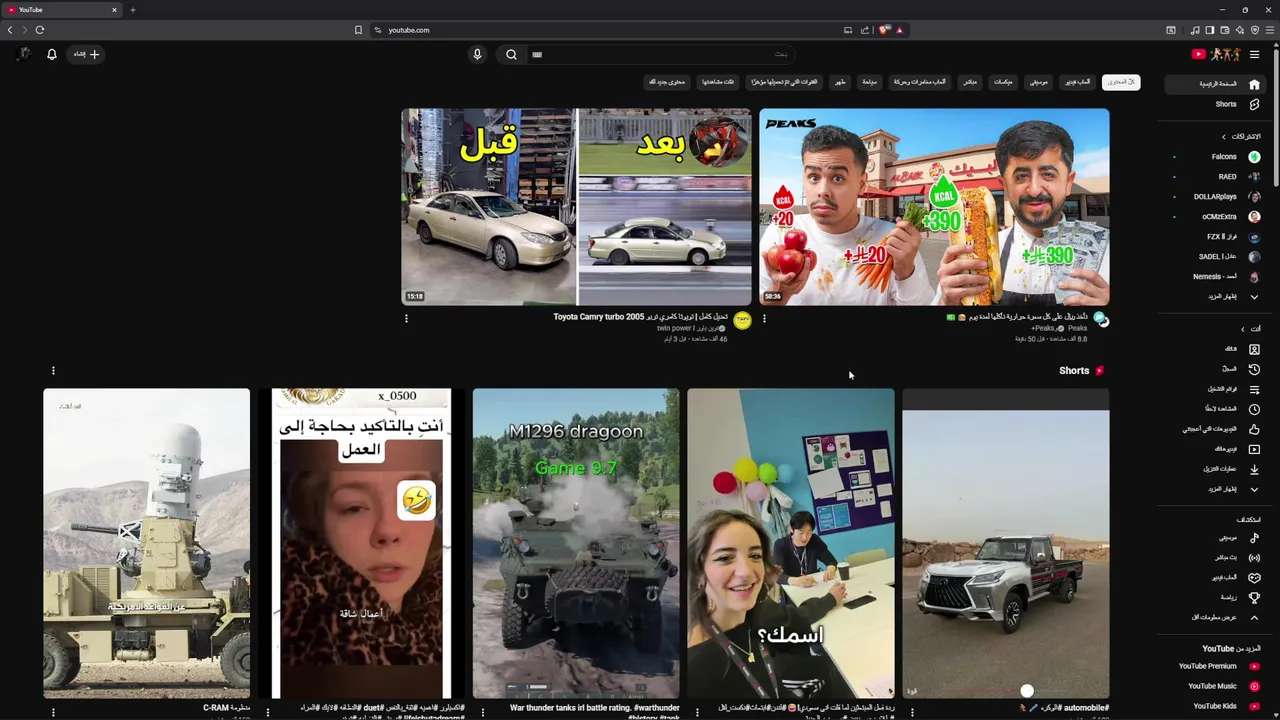
Task: Open Liked videos thumbs-up icon
Action: coord(1254,429)
